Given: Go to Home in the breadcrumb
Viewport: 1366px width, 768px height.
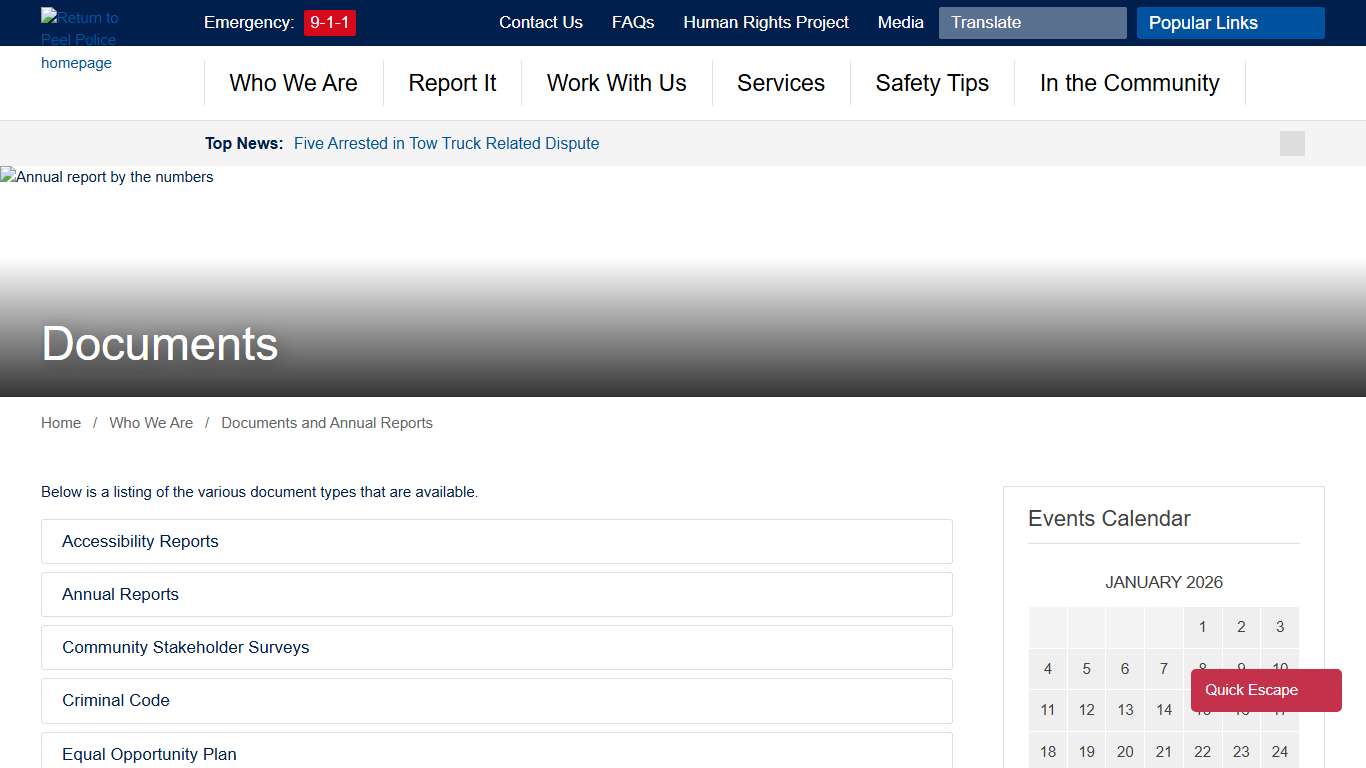Looking at the screenshot, I should [x=61, y=423].
